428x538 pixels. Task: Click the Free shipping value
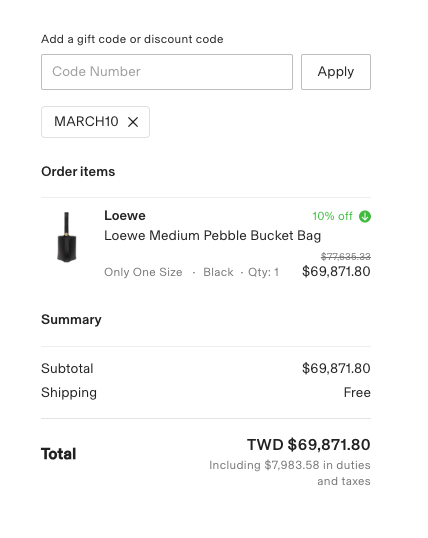click(x=357, y=392)
